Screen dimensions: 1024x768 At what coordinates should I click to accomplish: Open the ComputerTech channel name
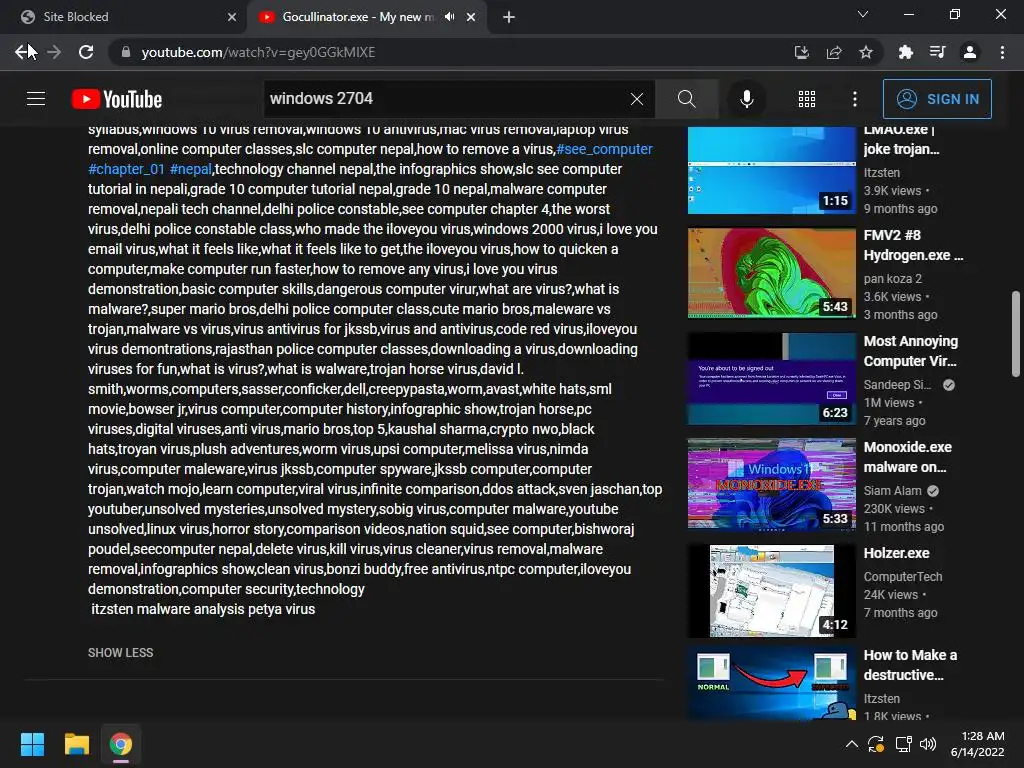(x=903, y=577)
